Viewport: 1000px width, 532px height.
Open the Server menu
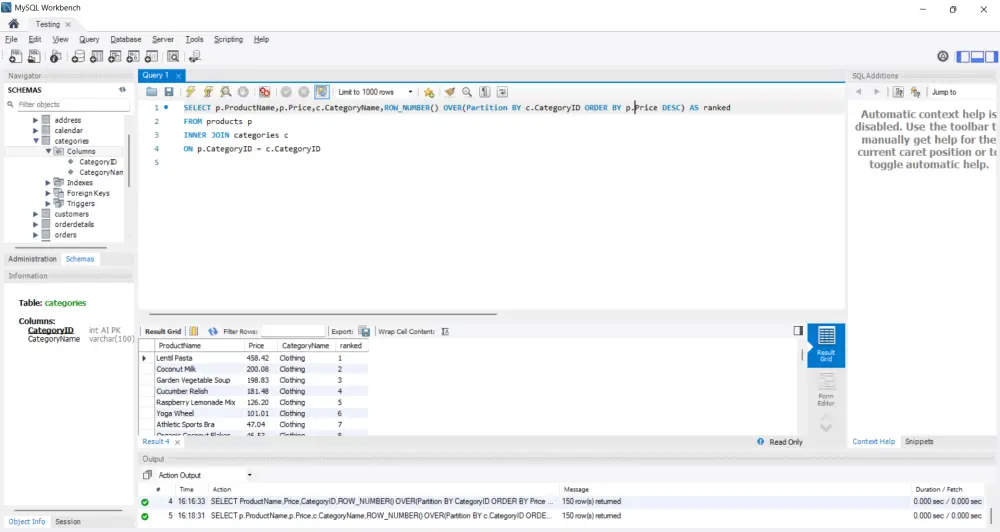[163, 40]
